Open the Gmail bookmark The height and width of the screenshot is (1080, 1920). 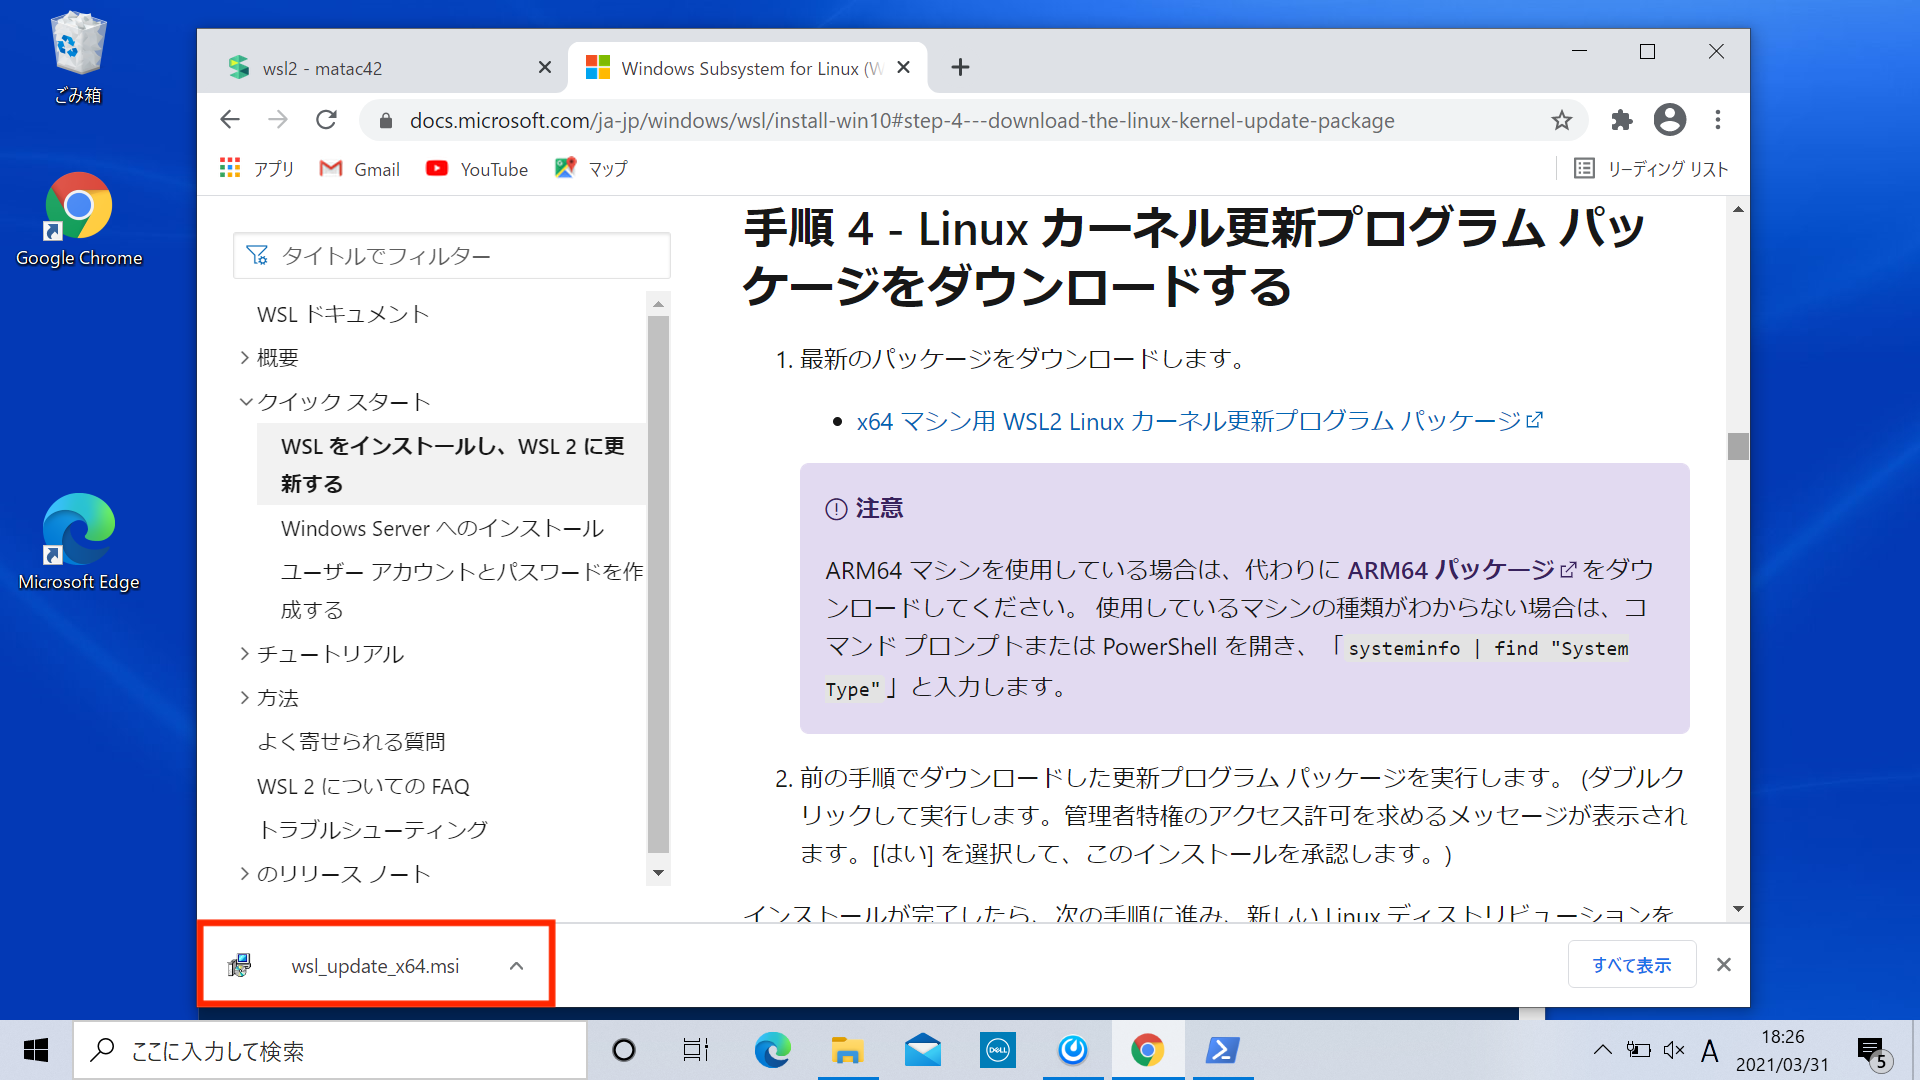(359, 169)
